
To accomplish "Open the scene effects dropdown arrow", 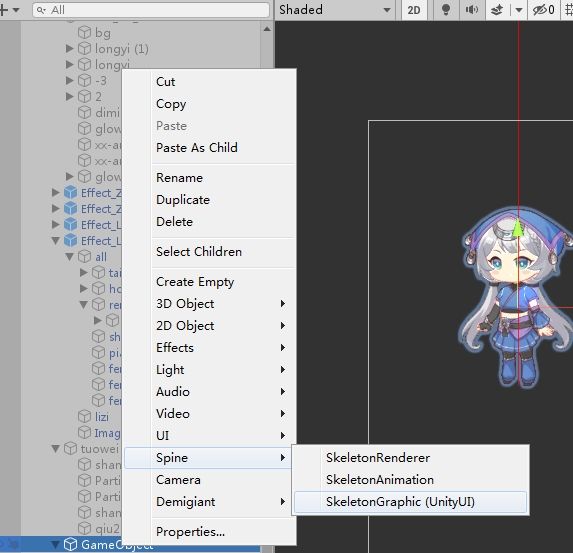I will click(519, 10).
